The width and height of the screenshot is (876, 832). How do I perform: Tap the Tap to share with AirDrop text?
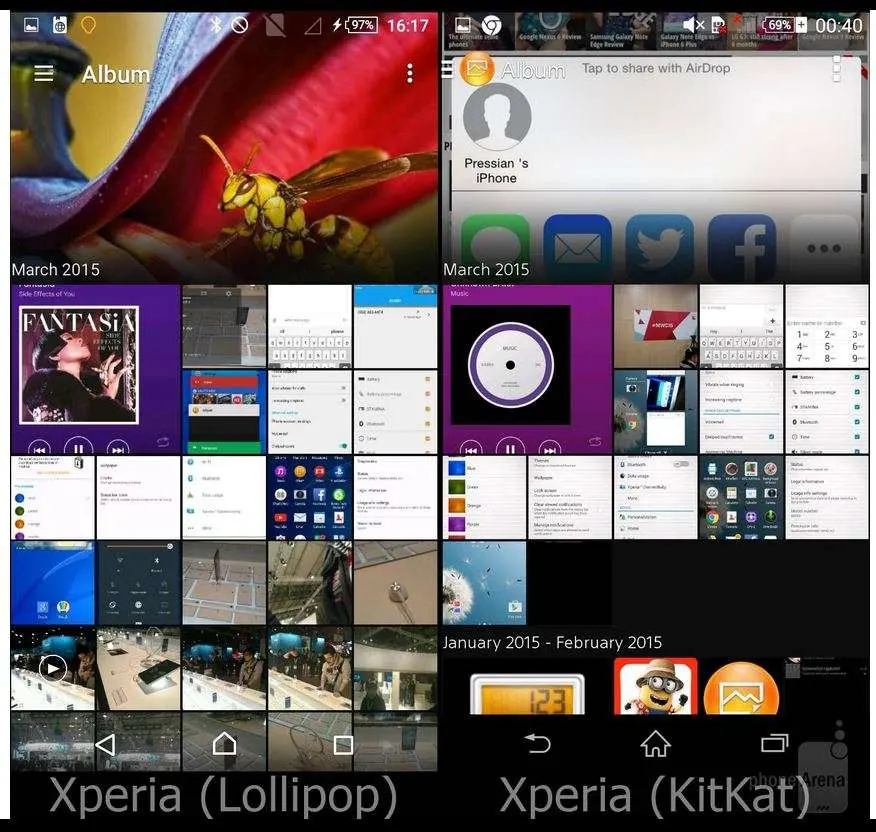pos(656,68)
